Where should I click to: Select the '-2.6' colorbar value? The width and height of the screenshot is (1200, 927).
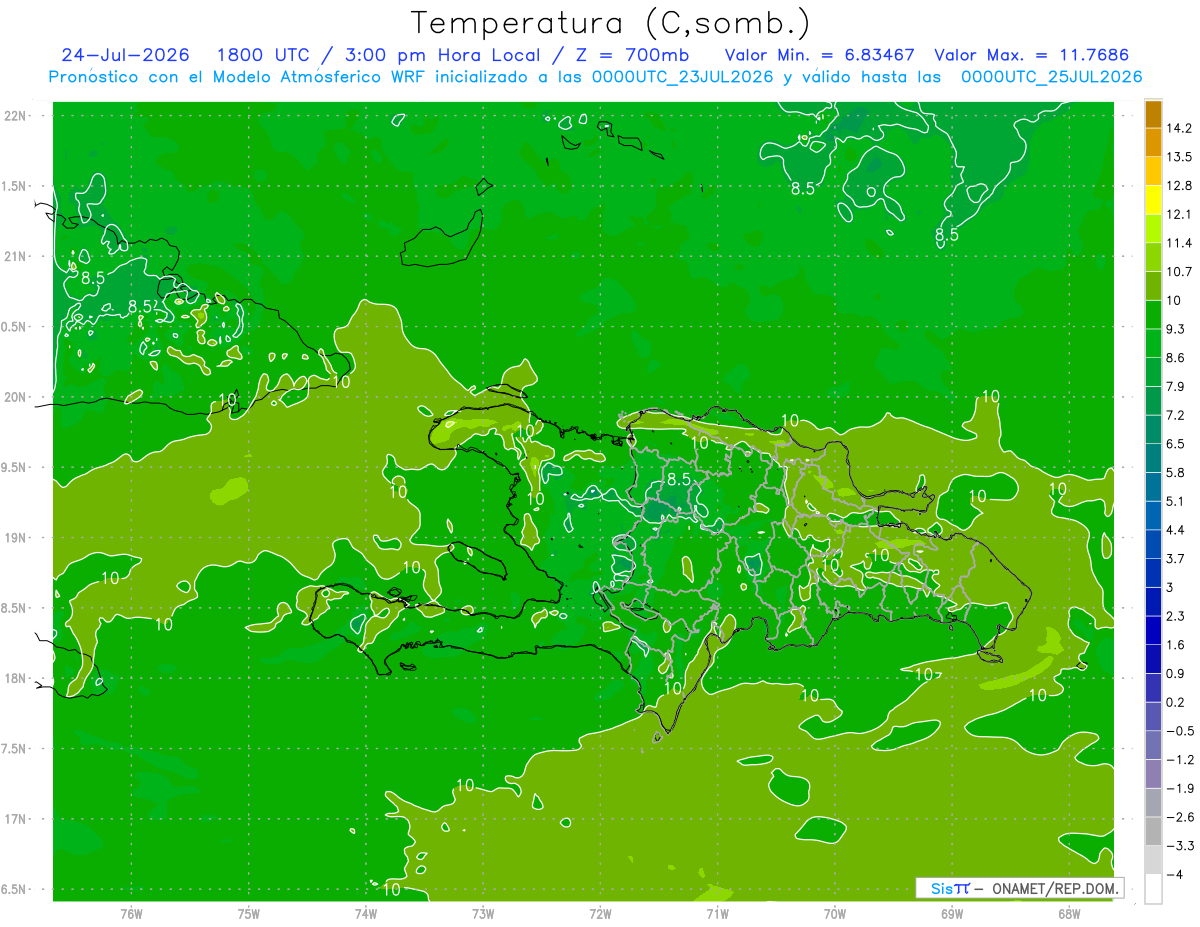[1180, 817]
